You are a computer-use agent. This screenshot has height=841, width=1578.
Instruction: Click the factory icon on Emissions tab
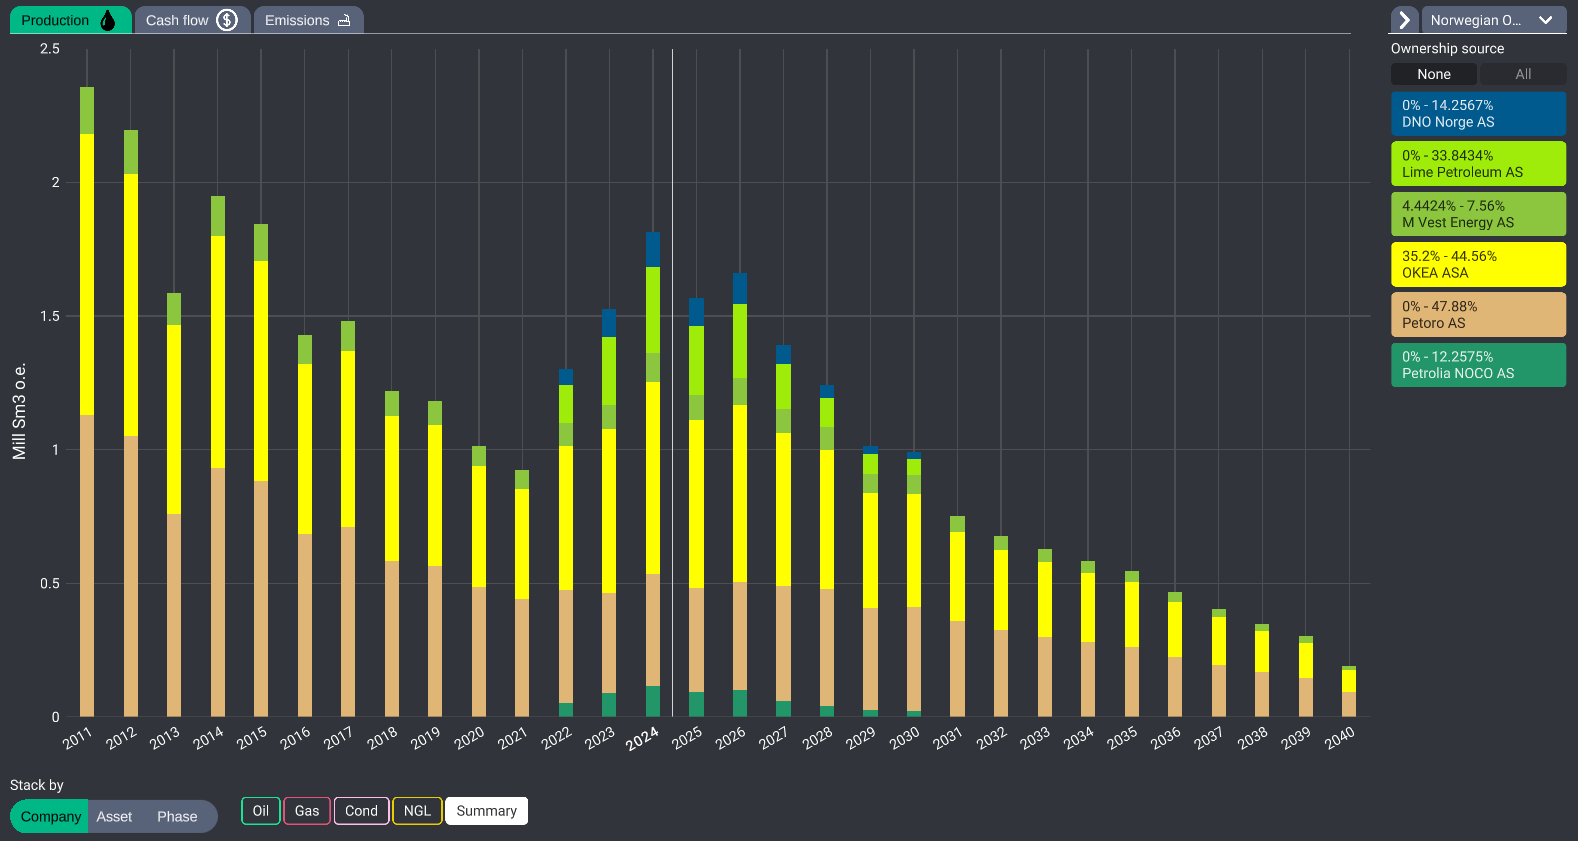344,20
